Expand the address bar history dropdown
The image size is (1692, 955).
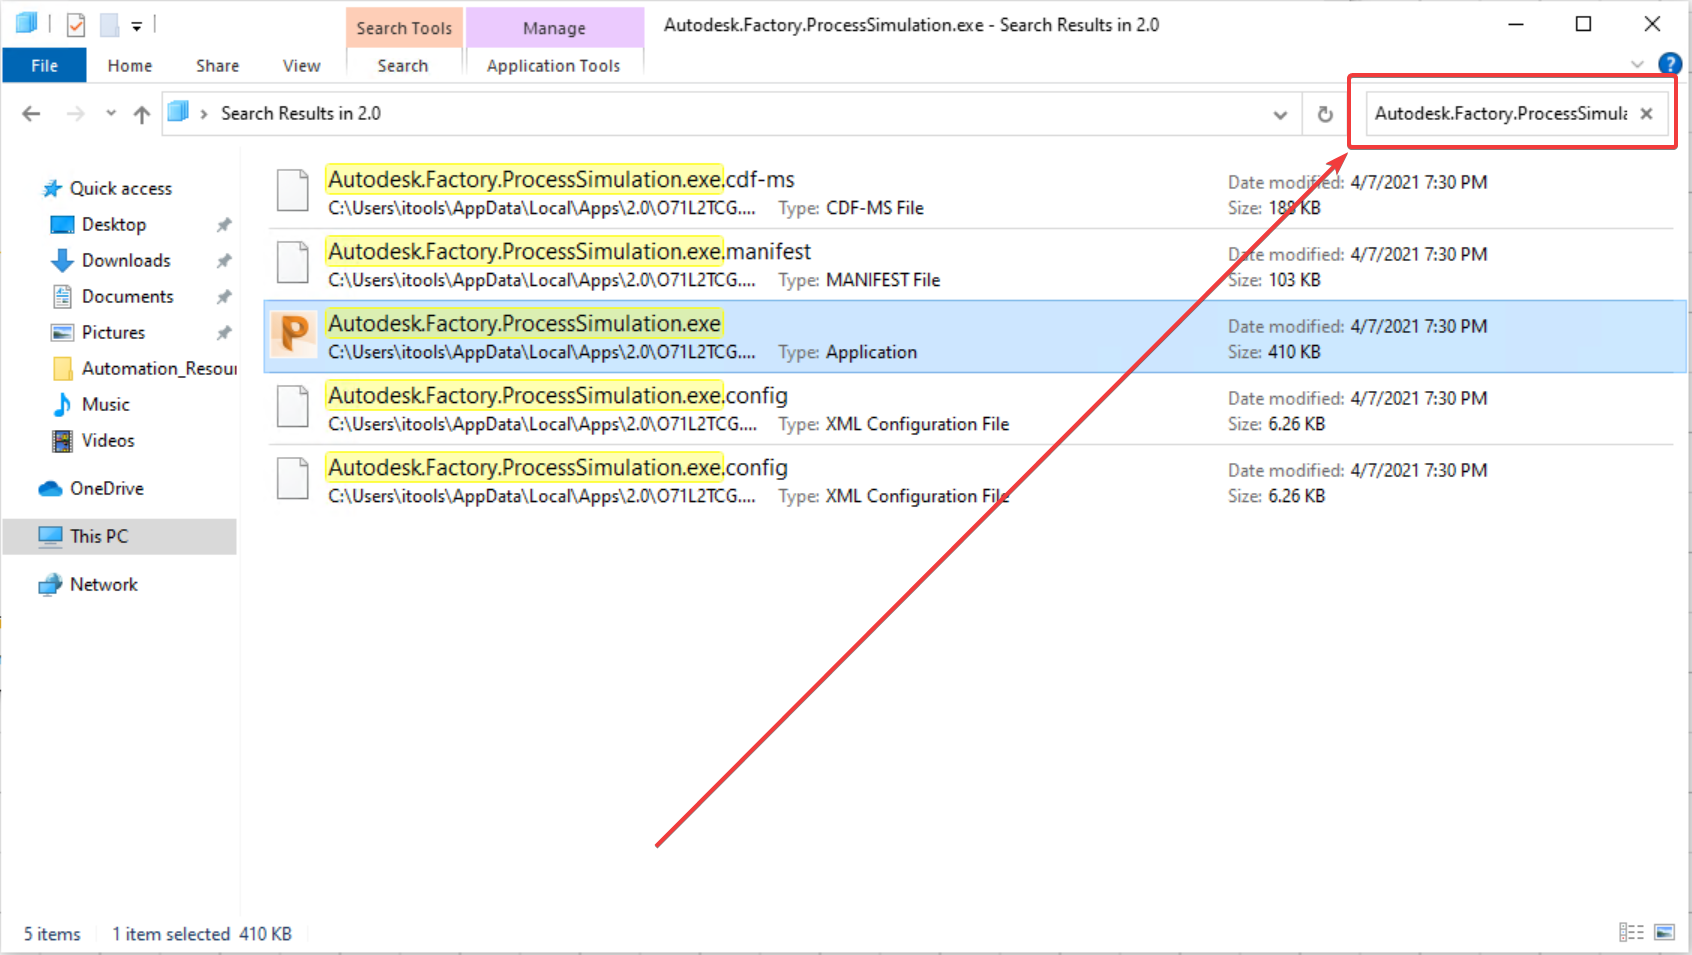pos(1280,115)
